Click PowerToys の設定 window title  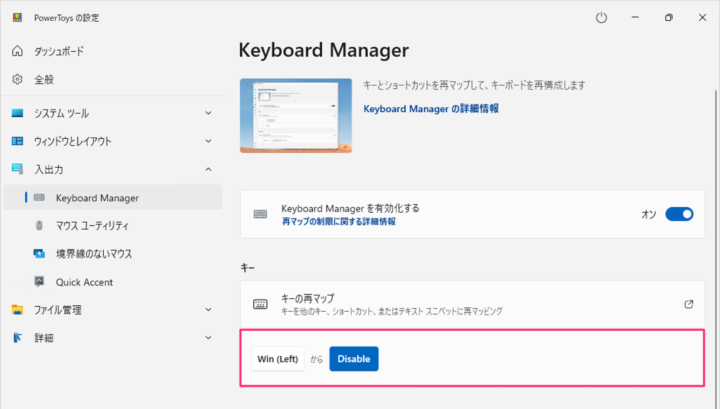pyautogui.click(x=67, y=17)
